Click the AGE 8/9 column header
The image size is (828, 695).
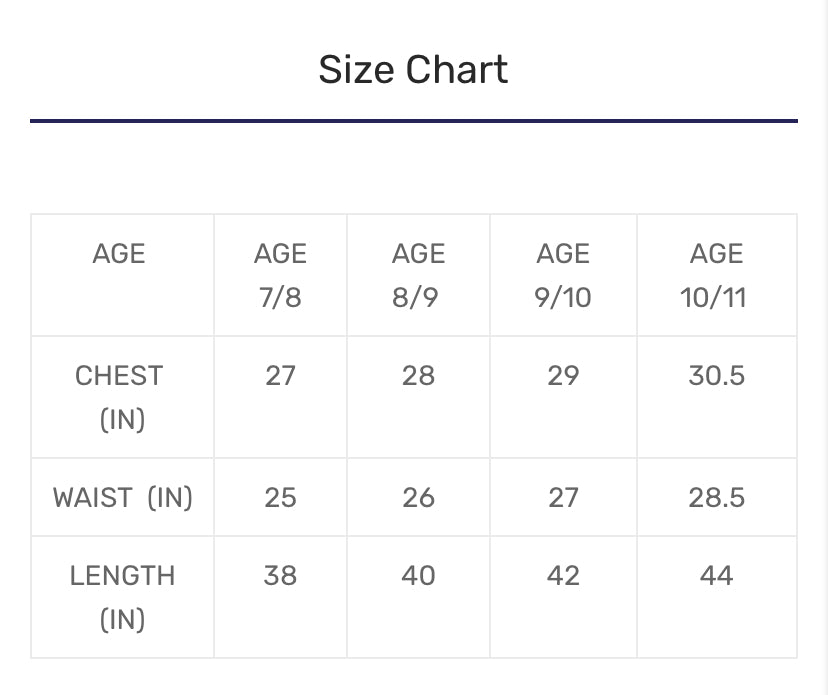tap(418, 275)
